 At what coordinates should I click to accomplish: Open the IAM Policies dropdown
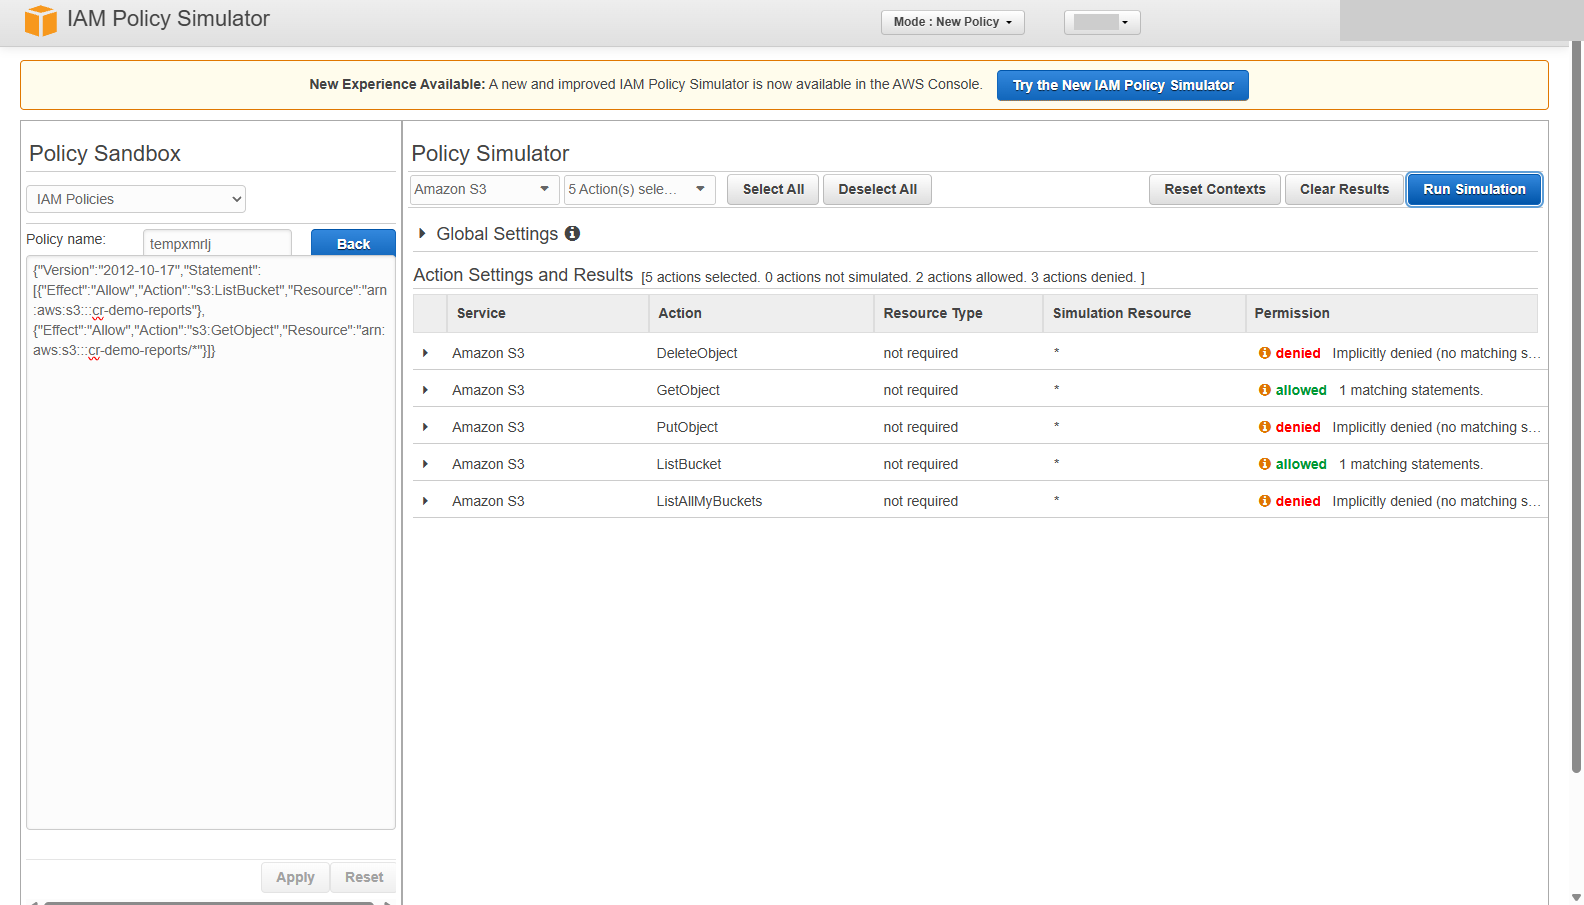(136, 199)
